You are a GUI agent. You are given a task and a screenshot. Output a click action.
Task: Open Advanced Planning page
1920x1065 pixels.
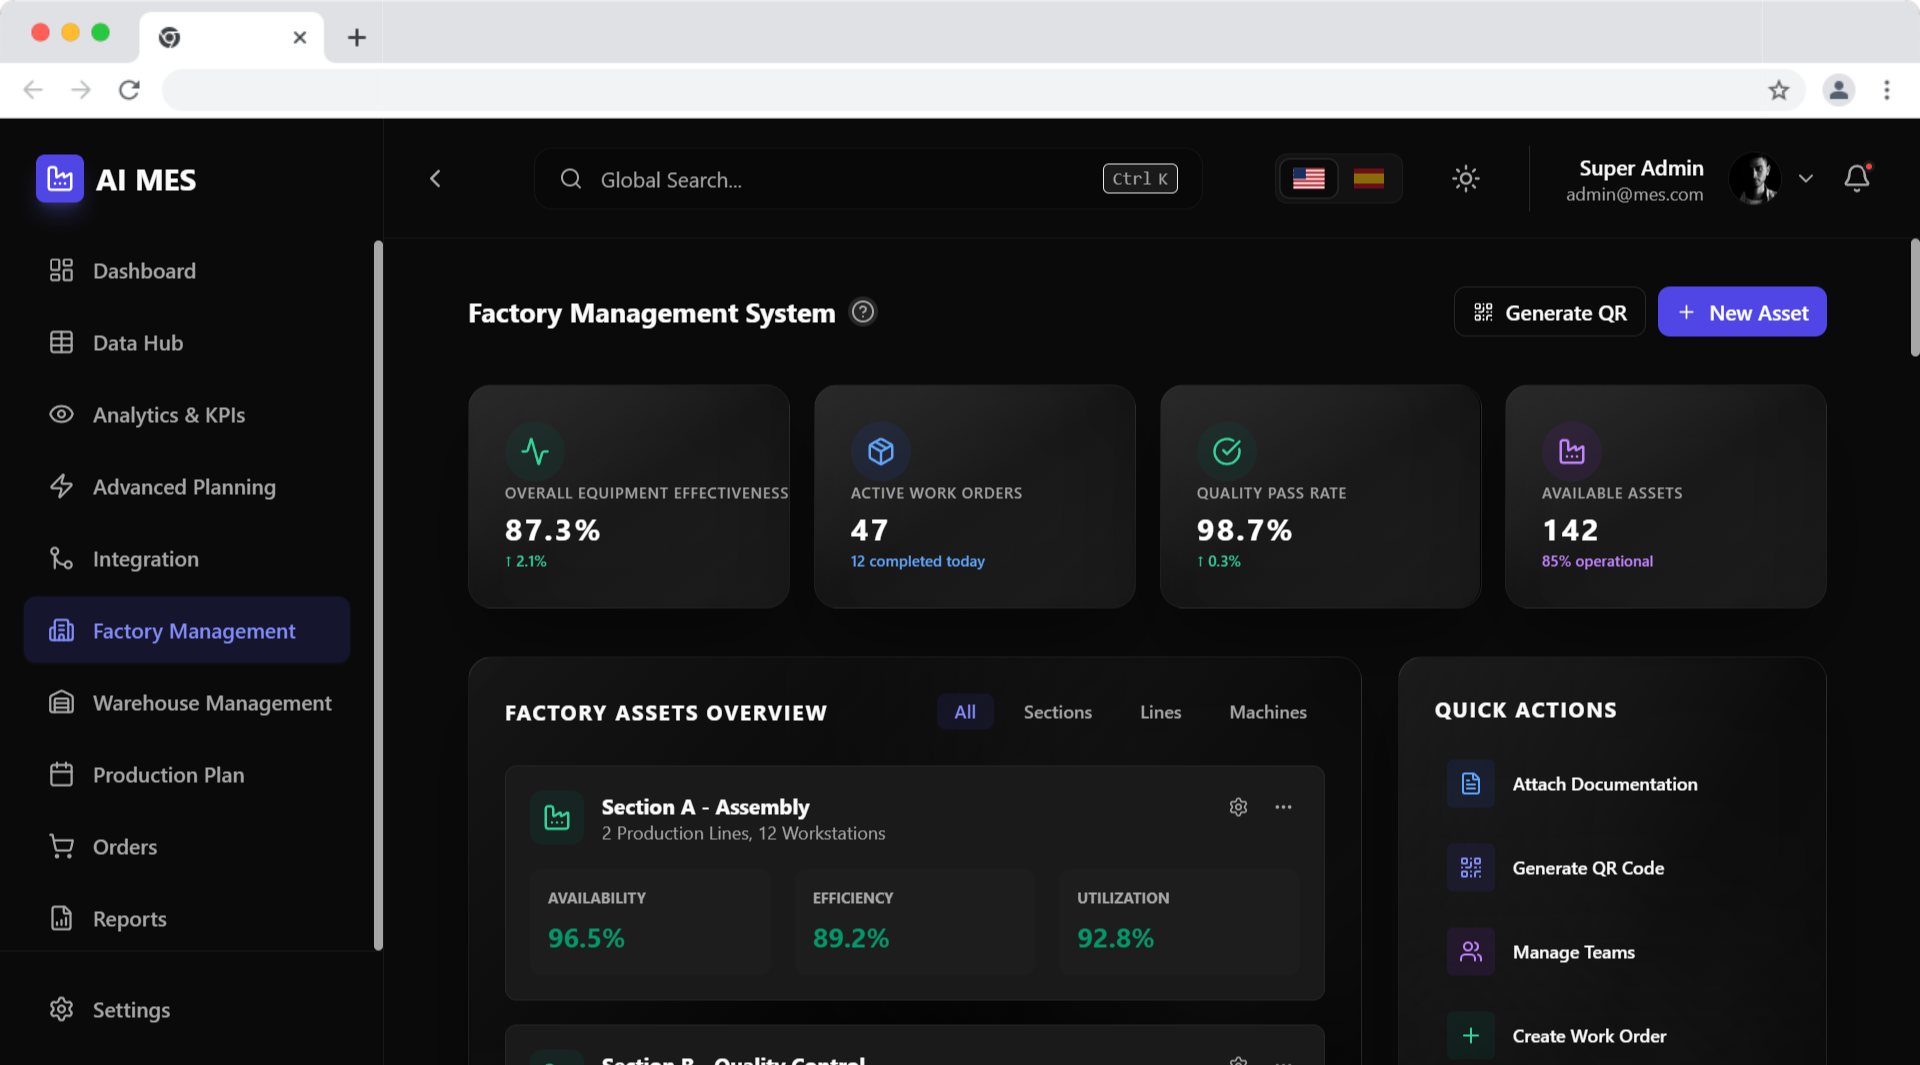tap(186, 487)
